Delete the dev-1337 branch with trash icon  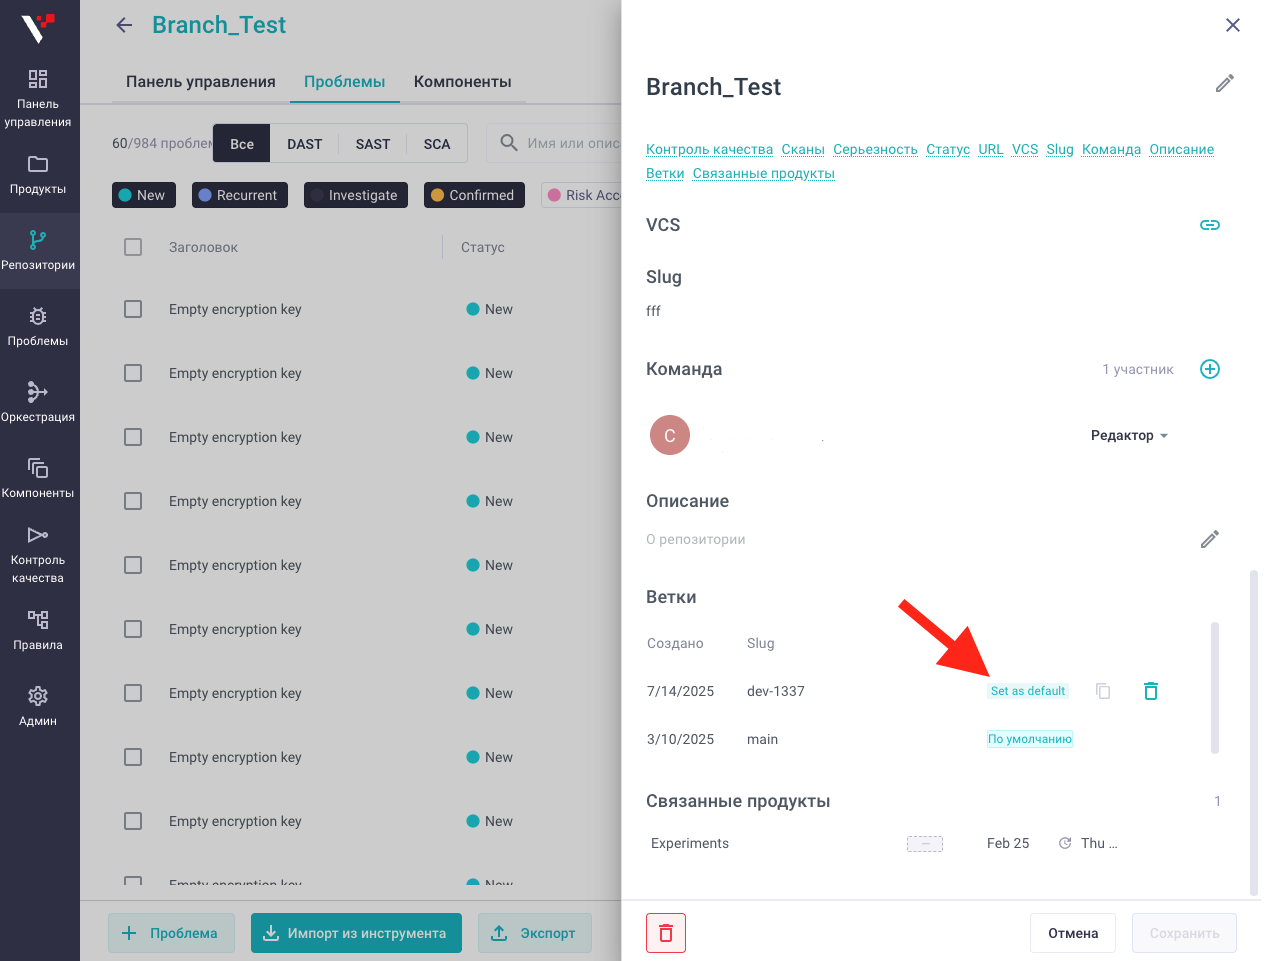(x=1151, y=691)
